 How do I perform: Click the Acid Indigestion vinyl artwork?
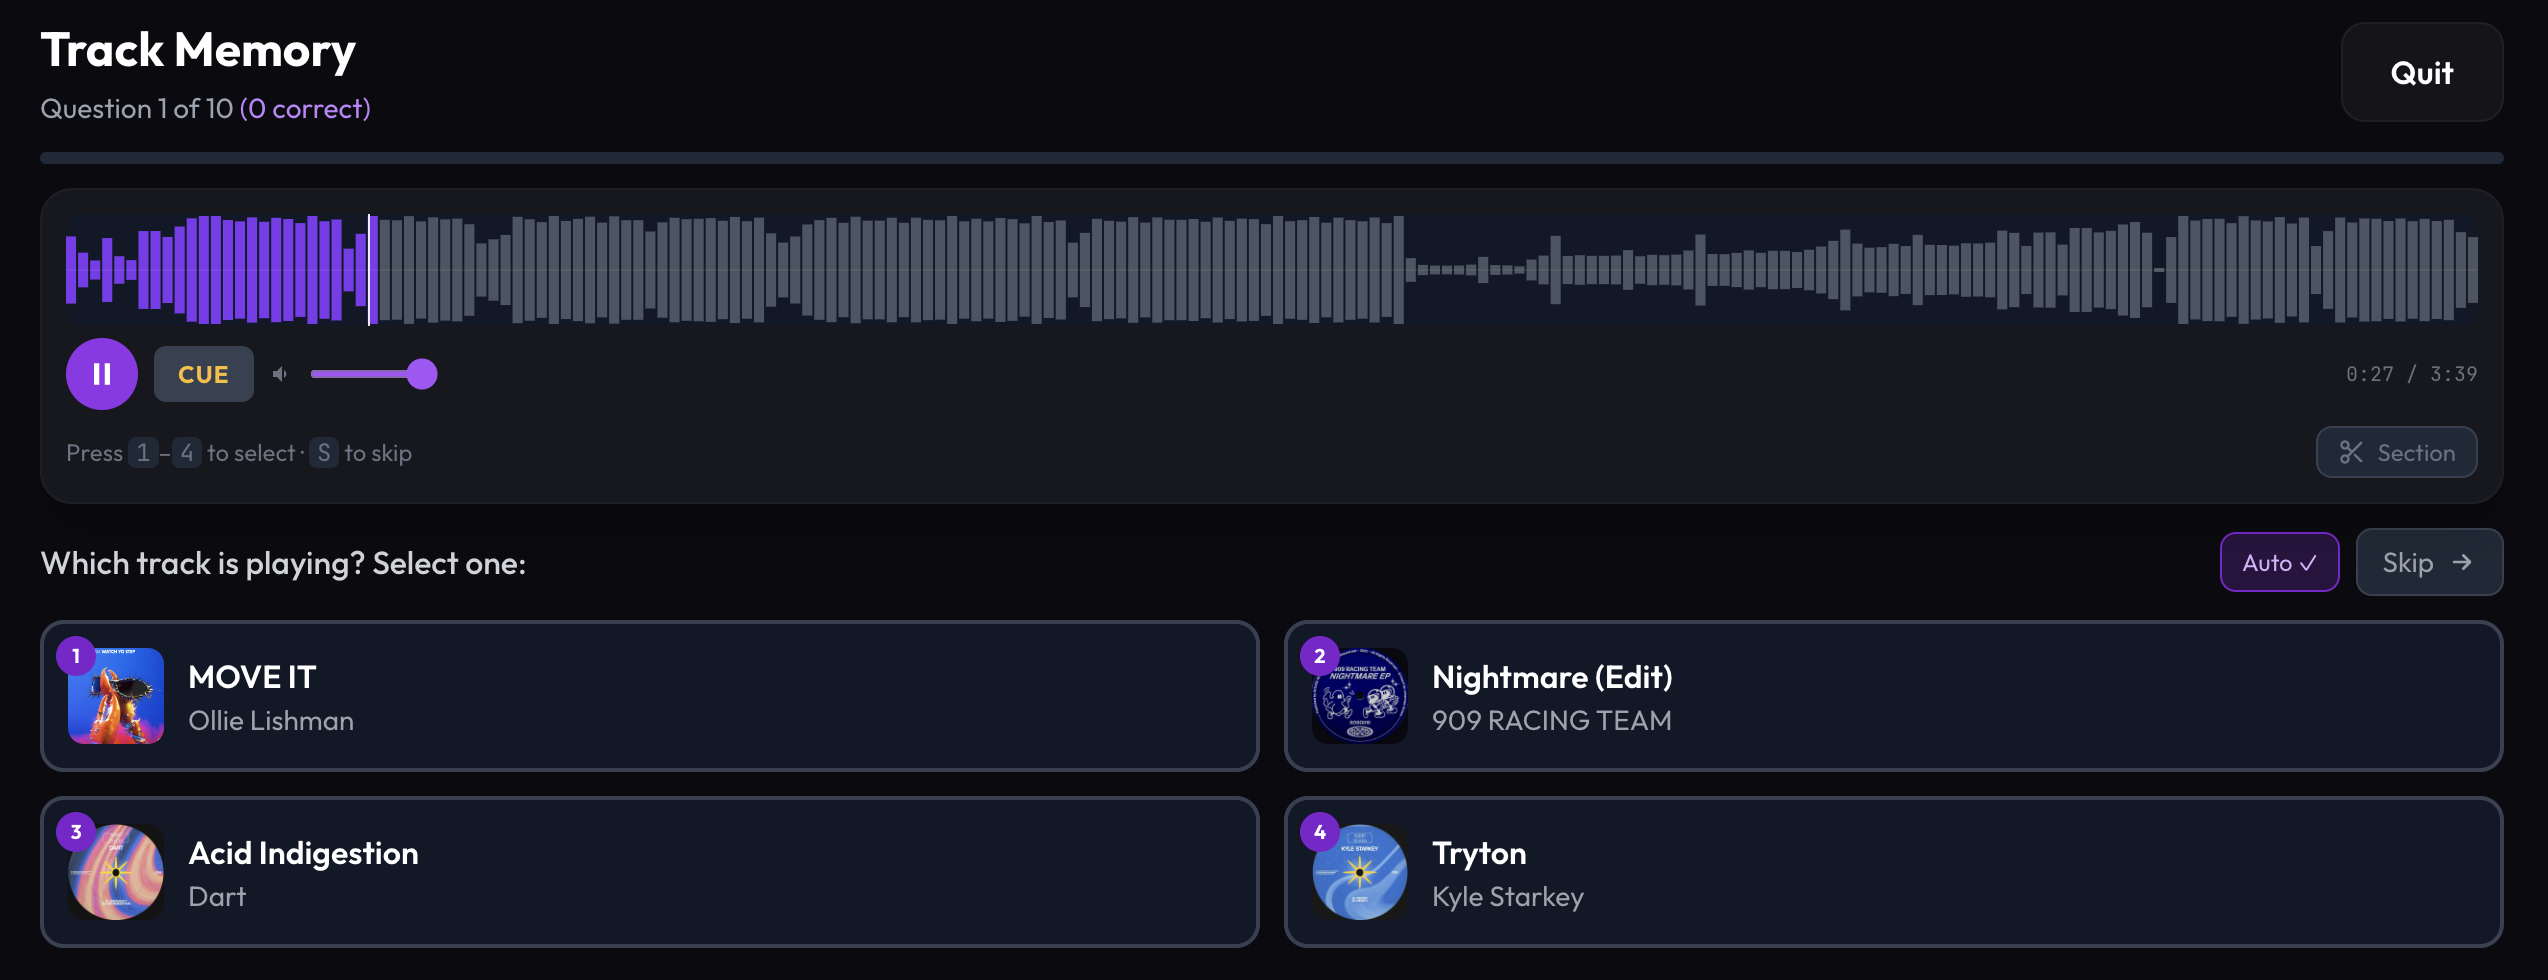116,873
